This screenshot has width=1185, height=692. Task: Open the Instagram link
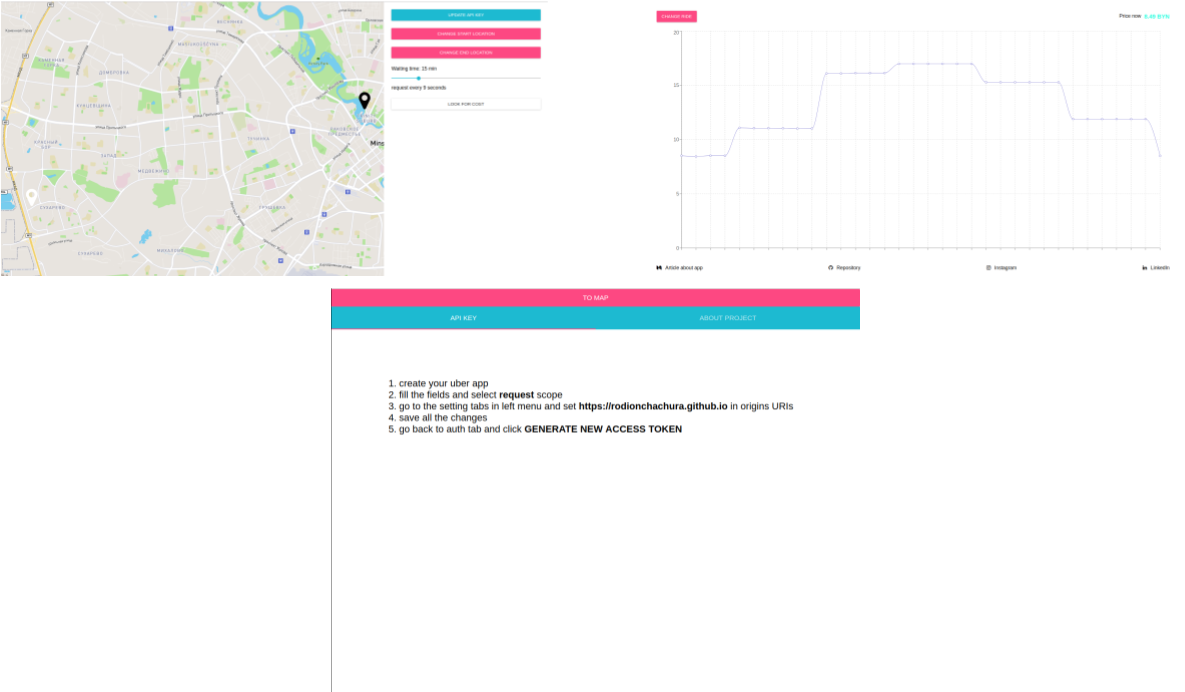(x=1005, y=267)
